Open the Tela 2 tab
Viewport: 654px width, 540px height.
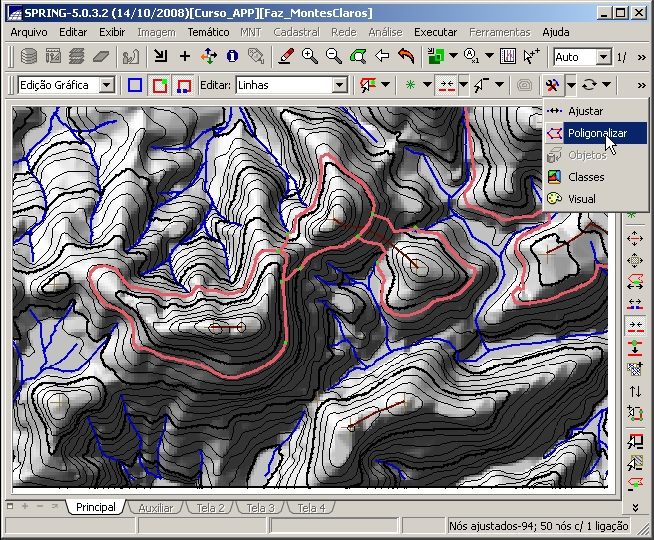point(210,508)
